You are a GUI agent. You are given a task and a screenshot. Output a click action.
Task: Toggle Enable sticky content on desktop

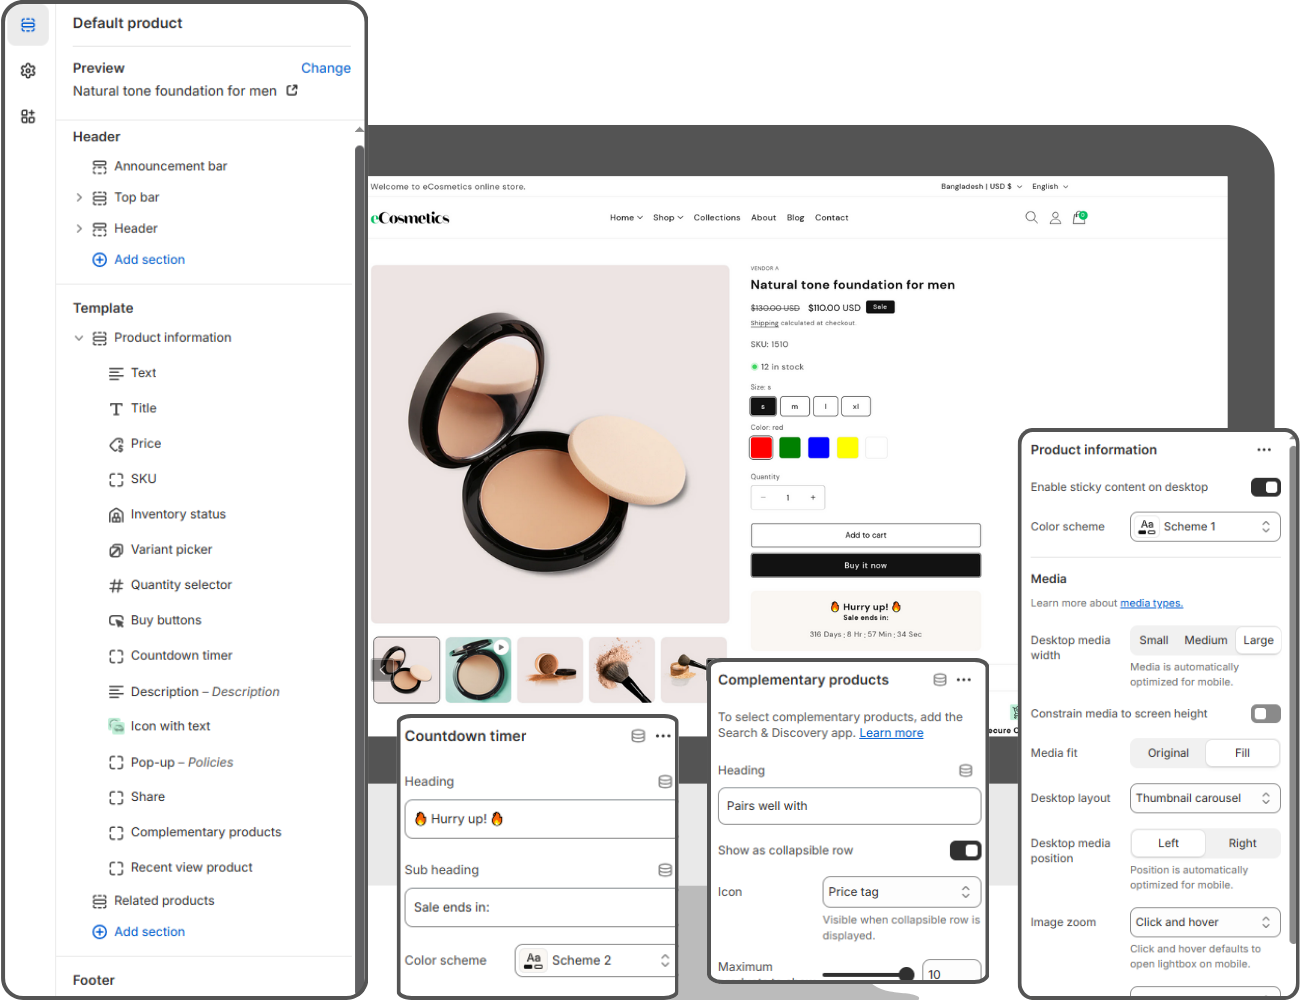tap(1266, 487)
